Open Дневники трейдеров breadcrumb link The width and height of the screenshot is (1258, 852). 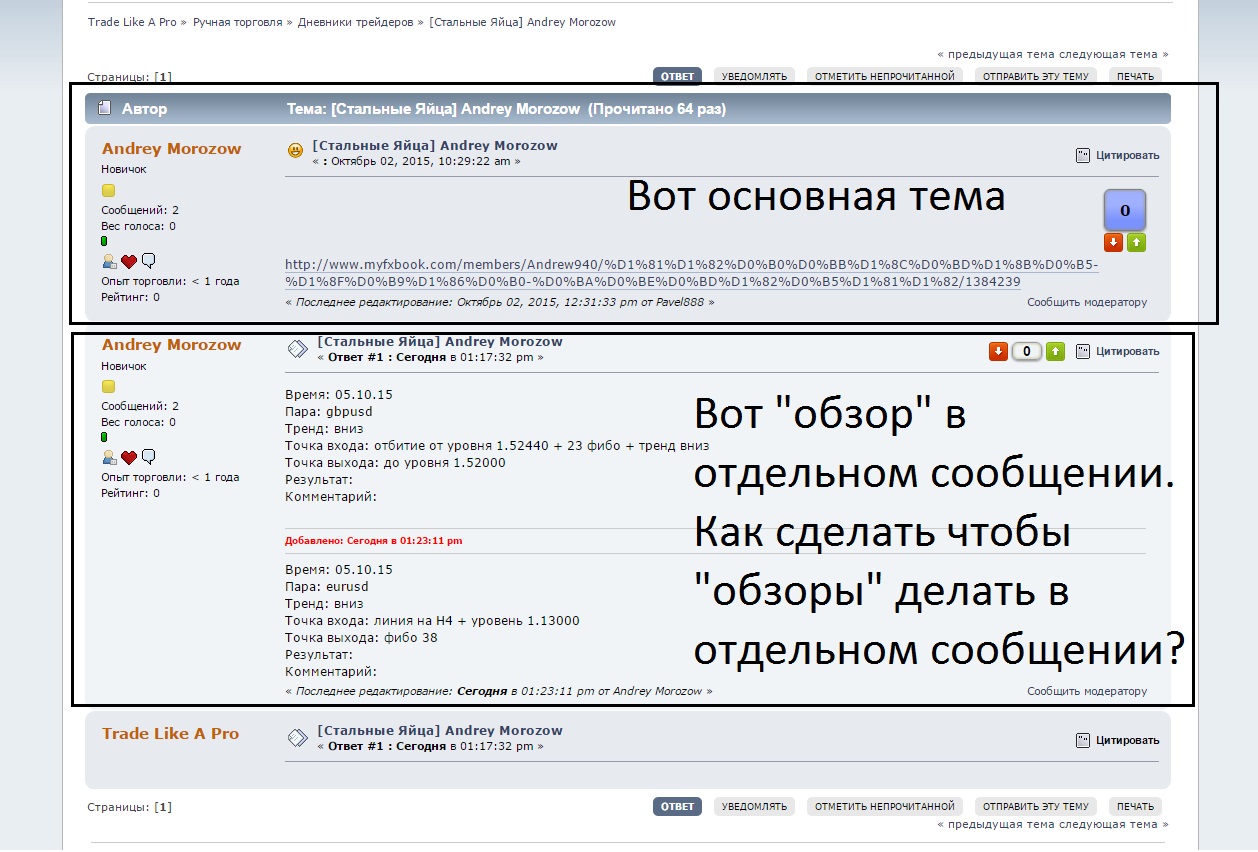tap(355, 22)
